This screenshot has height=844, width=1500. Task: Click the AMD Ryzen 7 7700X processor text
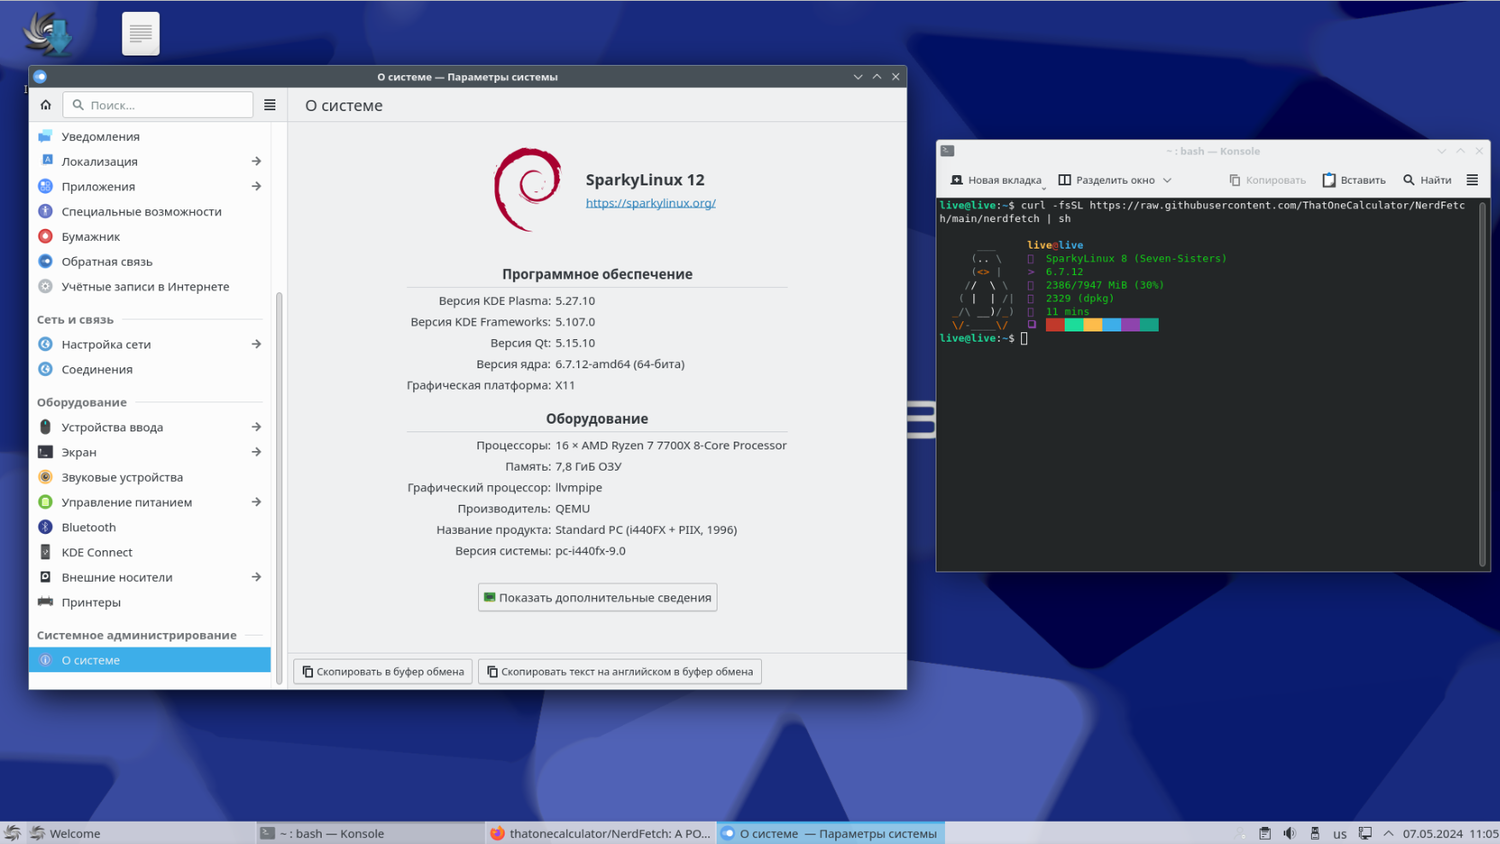pyautogui.click(x=671, y=445)
